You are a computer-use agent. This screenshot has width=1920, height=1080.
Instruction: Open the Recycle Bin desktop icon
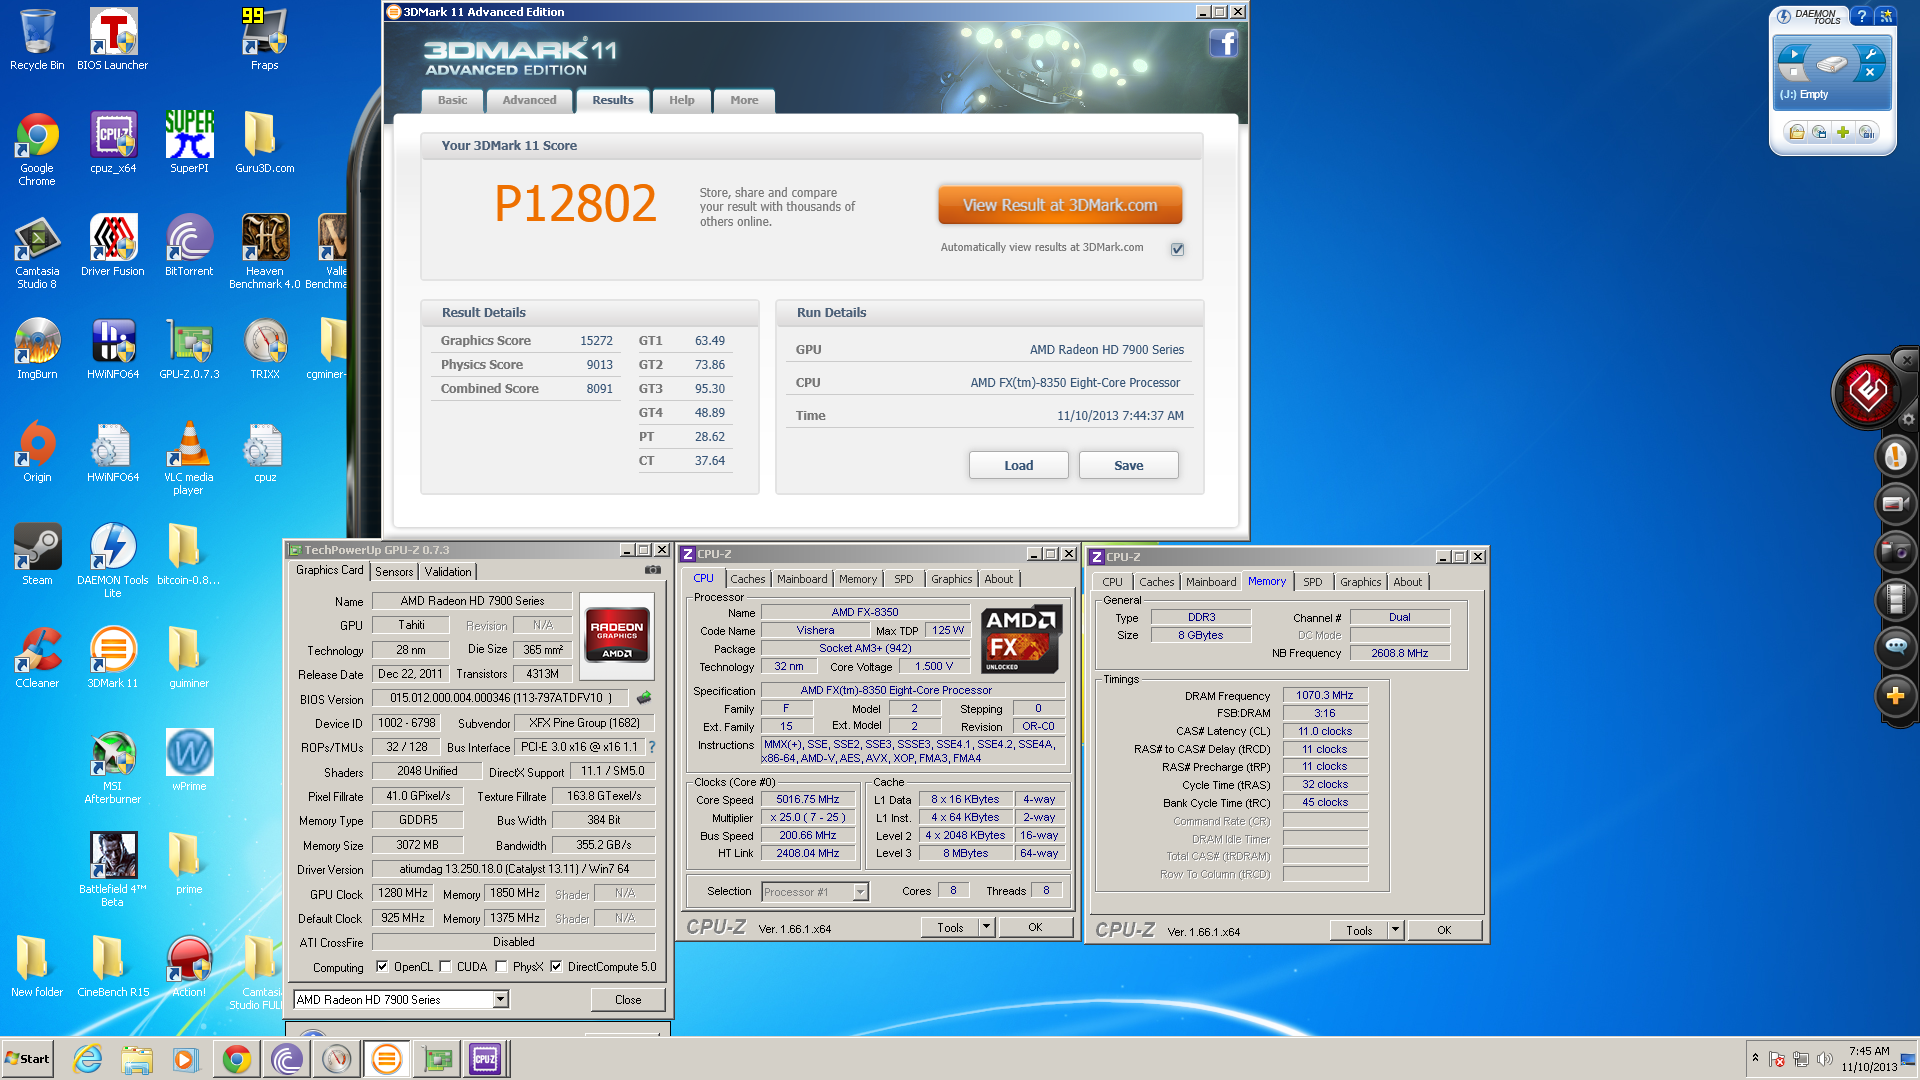[x=37, y=40]
